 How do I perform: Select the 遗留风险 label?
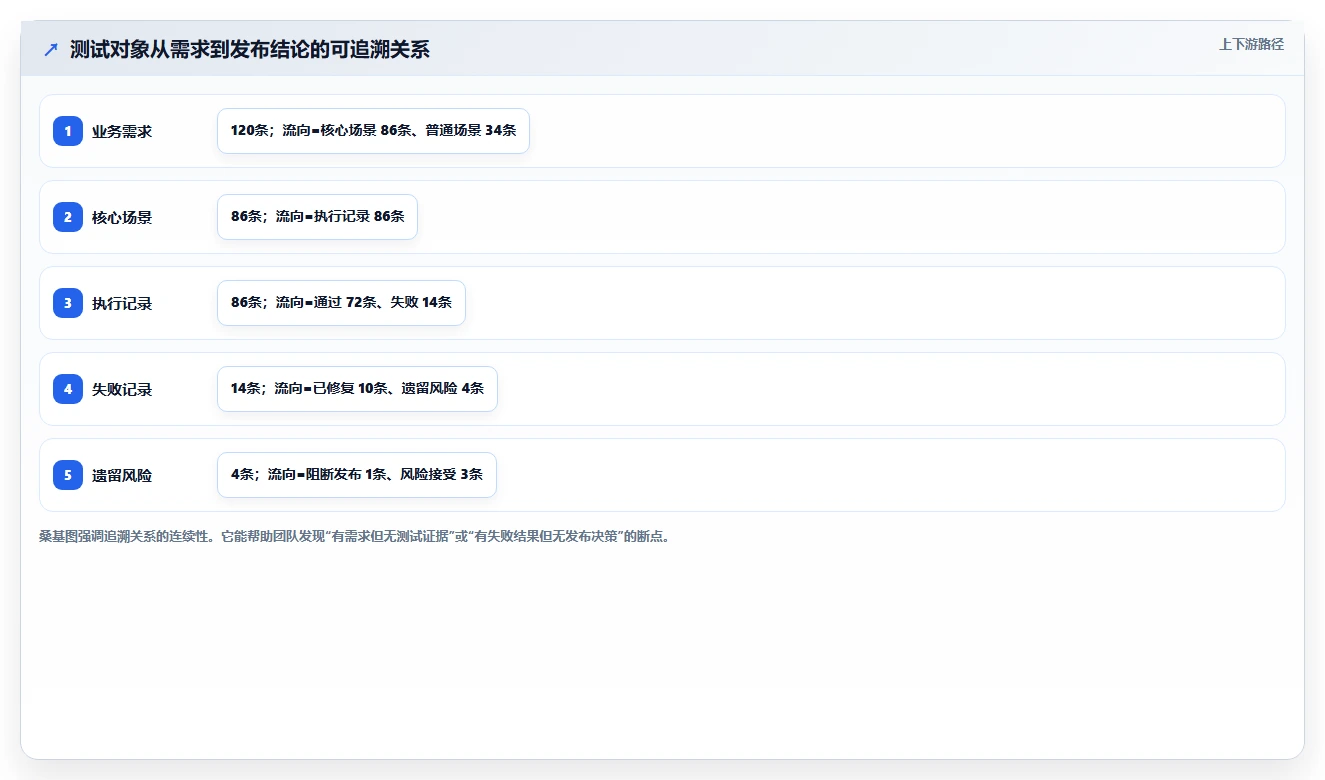[x=122, y=475]
